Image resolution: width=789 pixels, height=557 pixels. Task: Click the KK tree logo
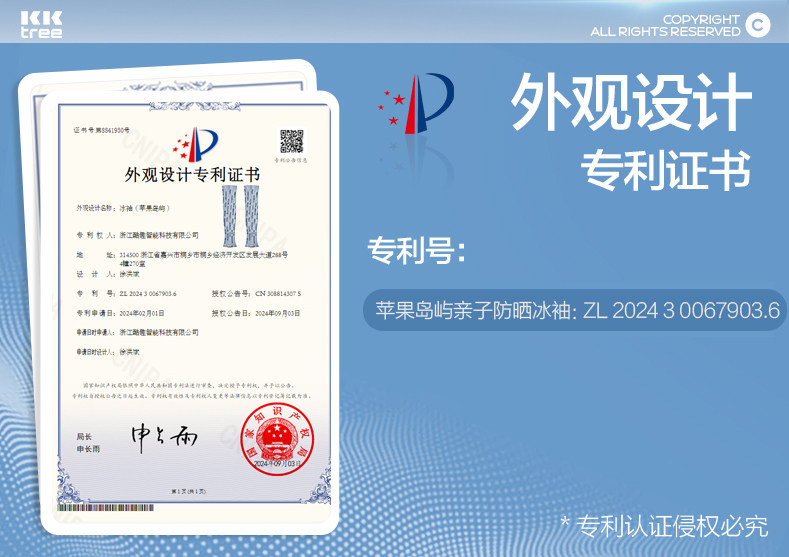pos(41,25)
